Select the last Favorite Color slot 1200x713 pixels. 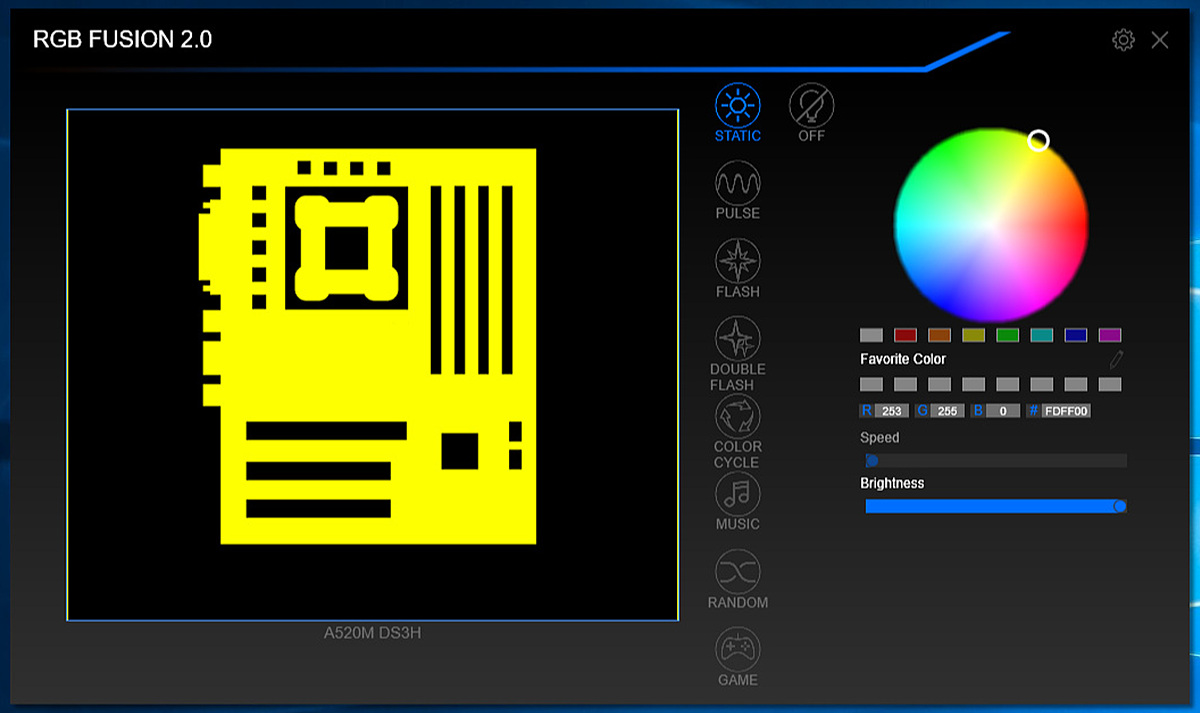tap(1110, 384)
